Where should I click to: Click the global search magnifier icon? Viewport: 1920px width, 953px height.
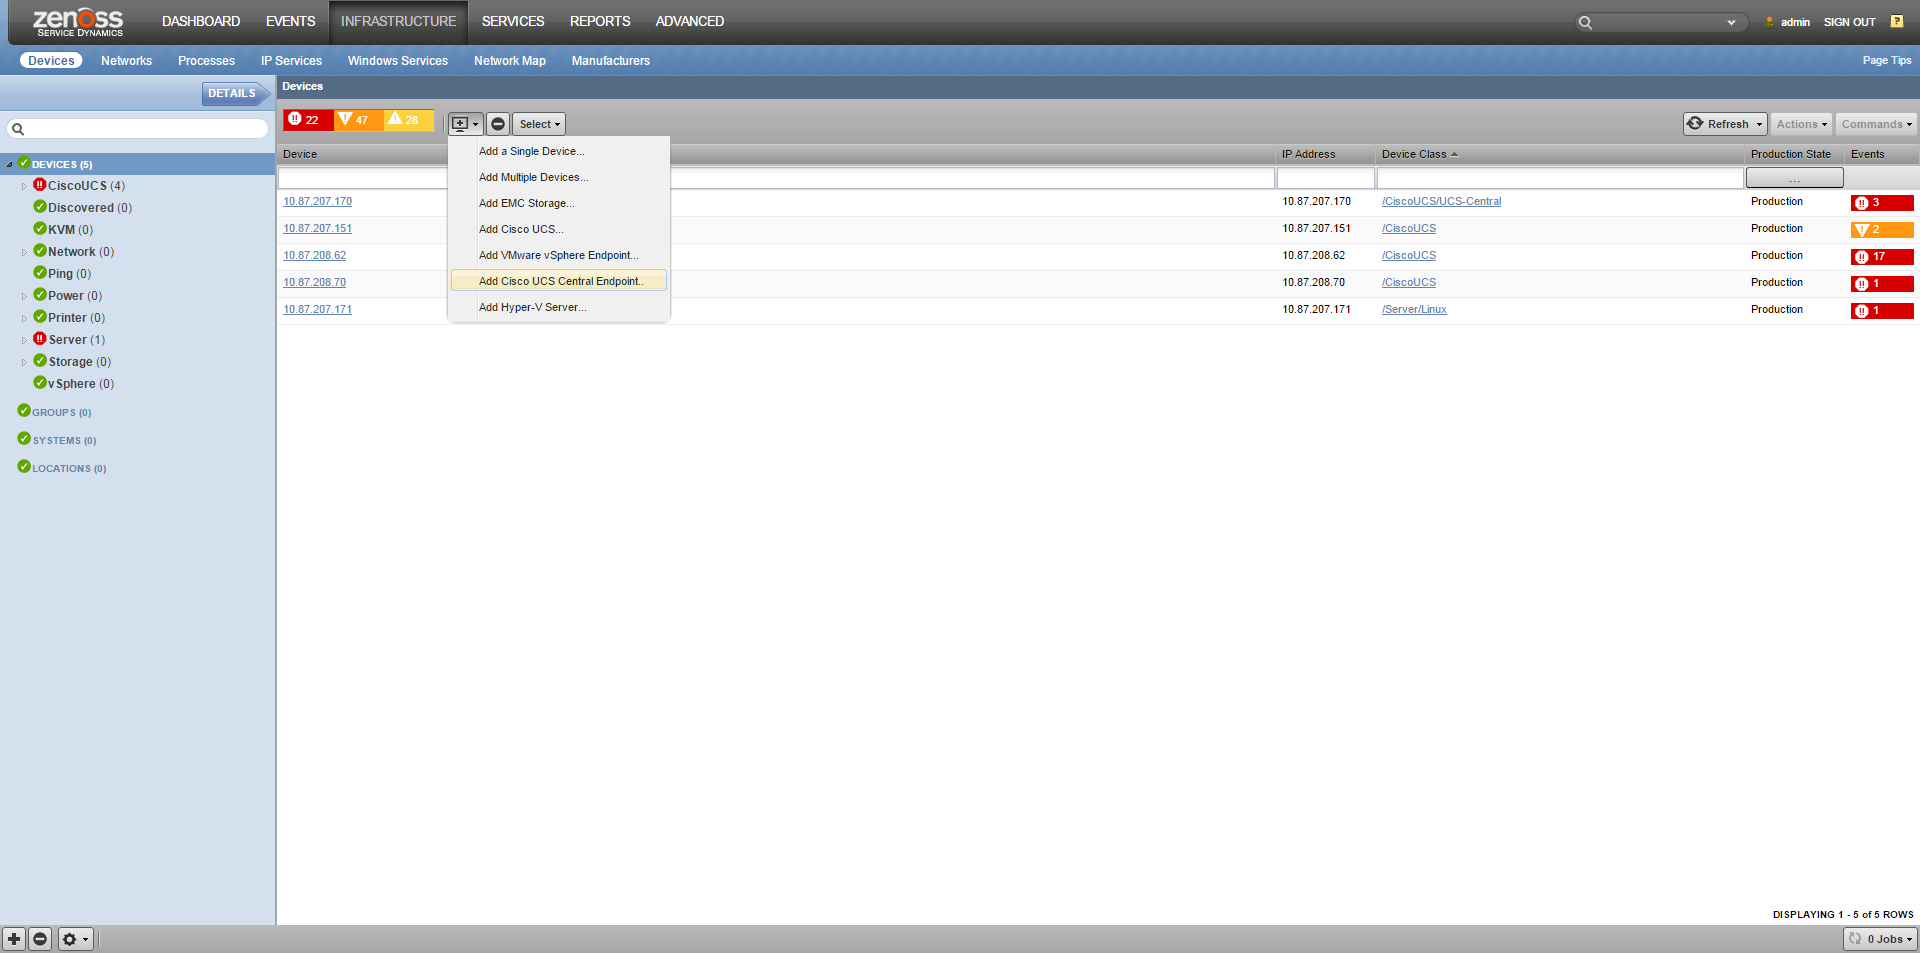pyautogui.click(x=1585, y=22)
